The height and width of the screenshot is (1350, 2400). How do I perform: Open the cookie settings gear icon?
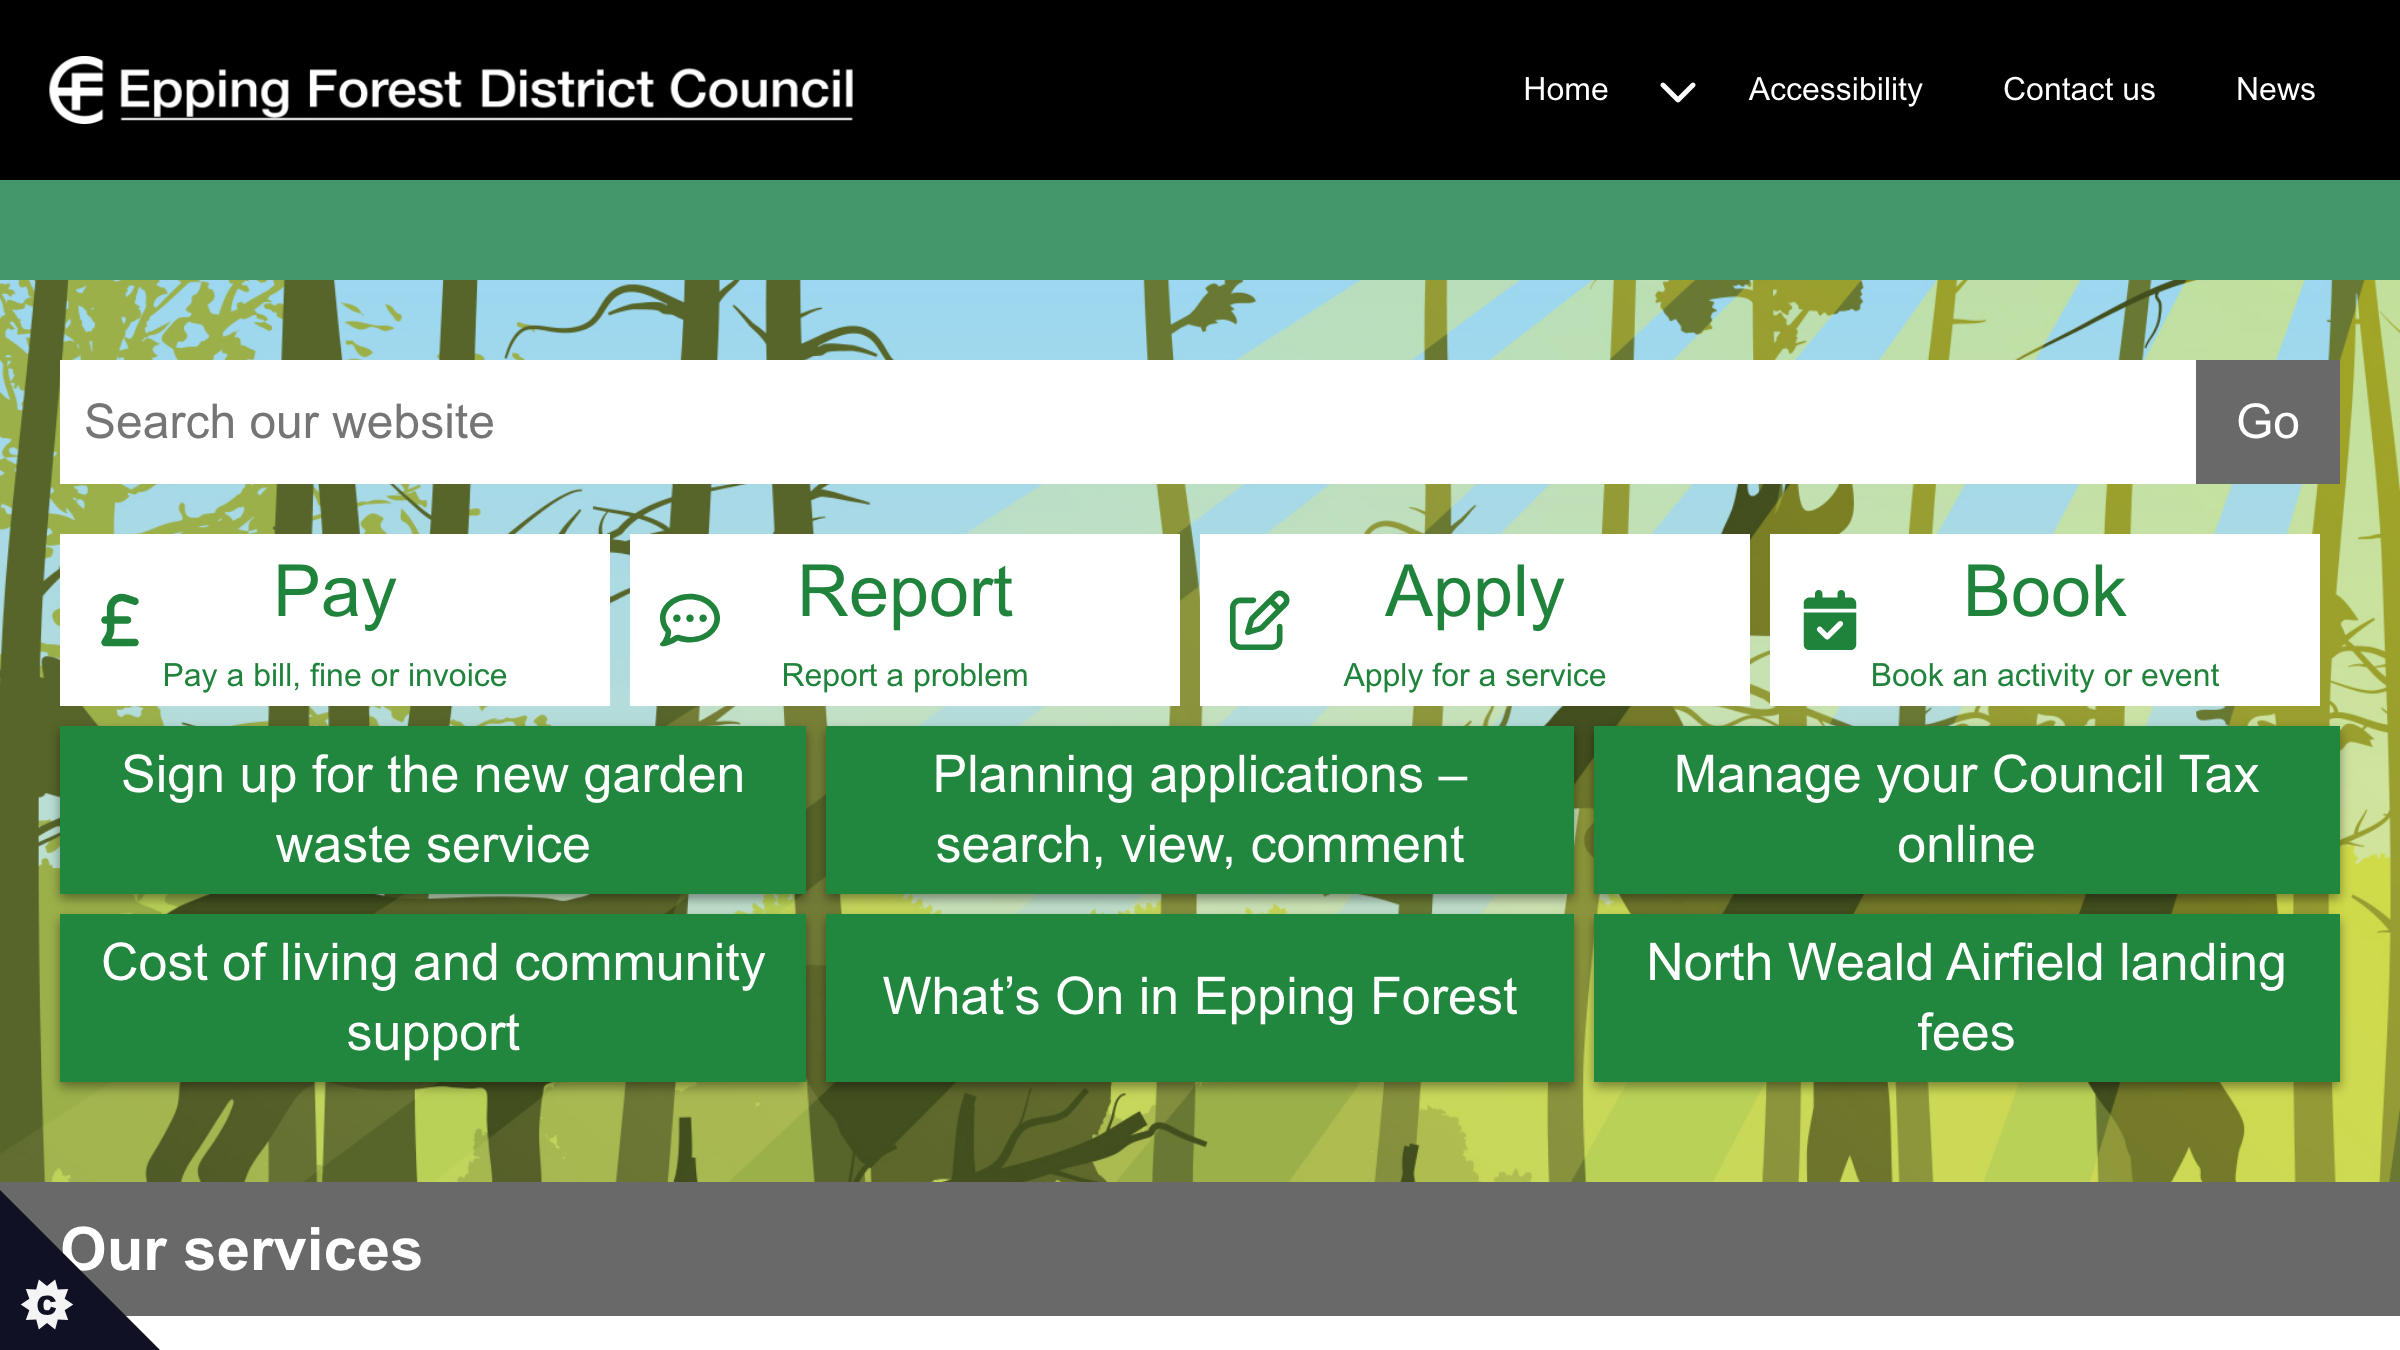[x=49, y=1303]
